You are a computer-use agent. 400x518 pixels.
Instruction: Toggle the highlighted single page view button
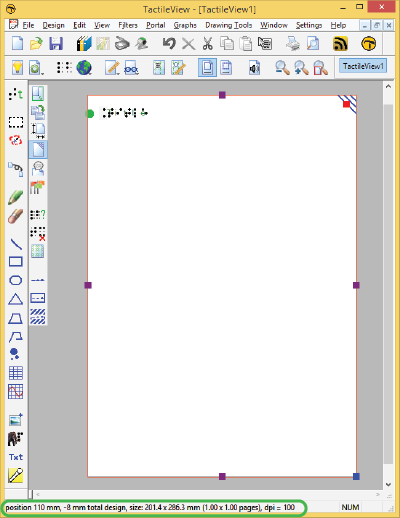coord(207,68)
